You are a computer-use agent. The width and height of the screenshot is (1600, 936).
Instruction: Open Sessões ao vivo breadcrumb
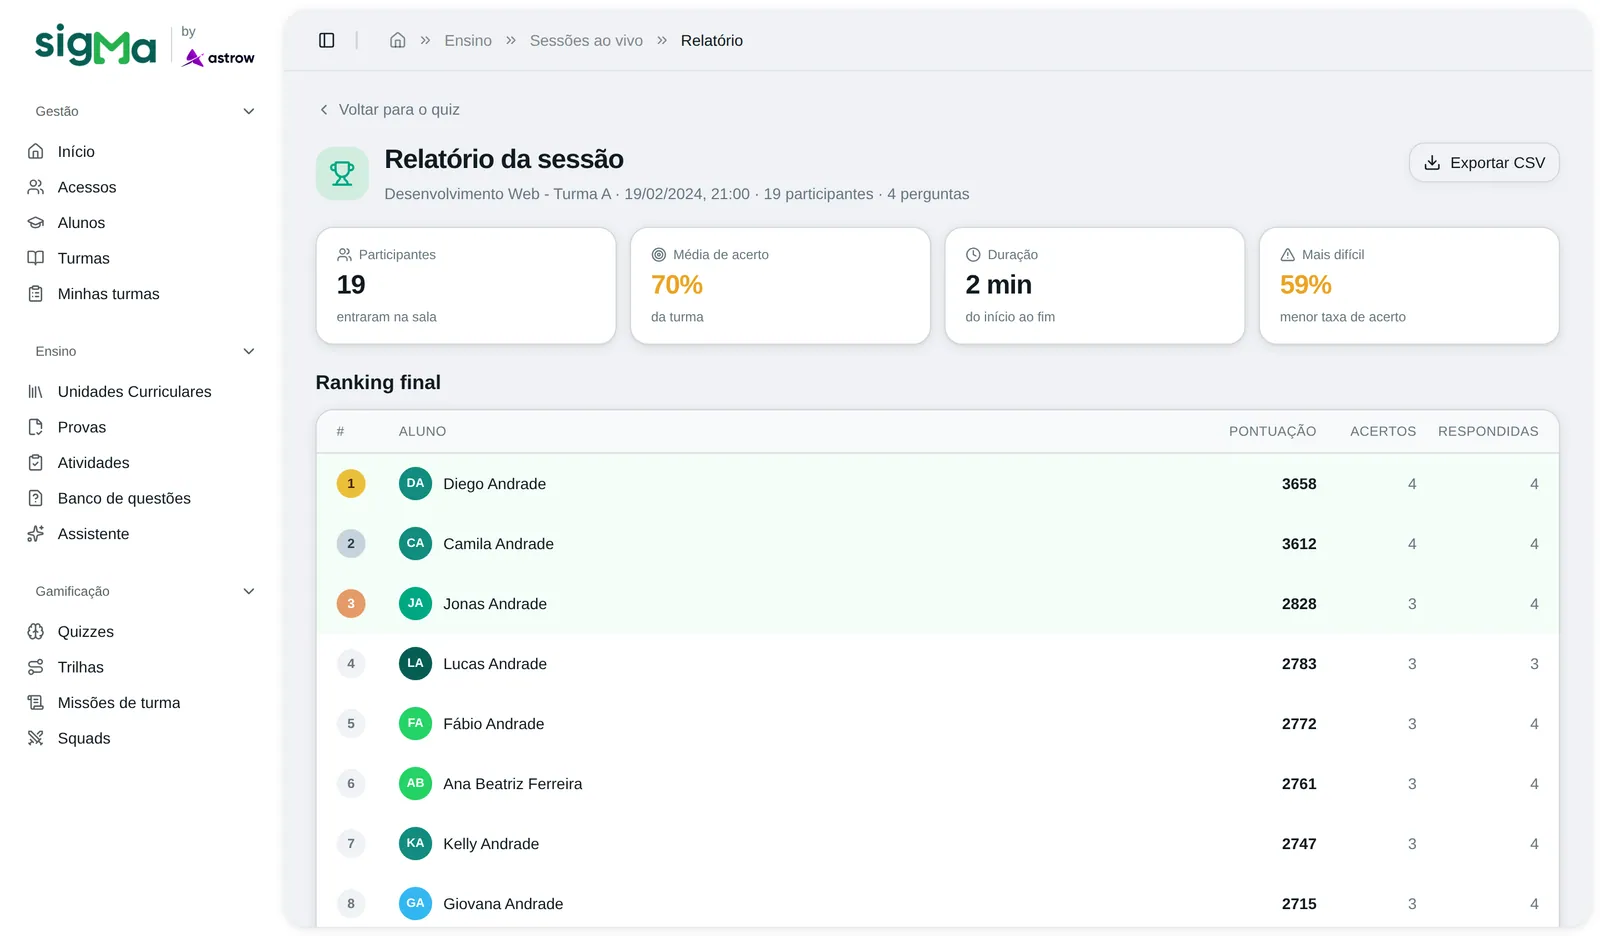(586, 40)
